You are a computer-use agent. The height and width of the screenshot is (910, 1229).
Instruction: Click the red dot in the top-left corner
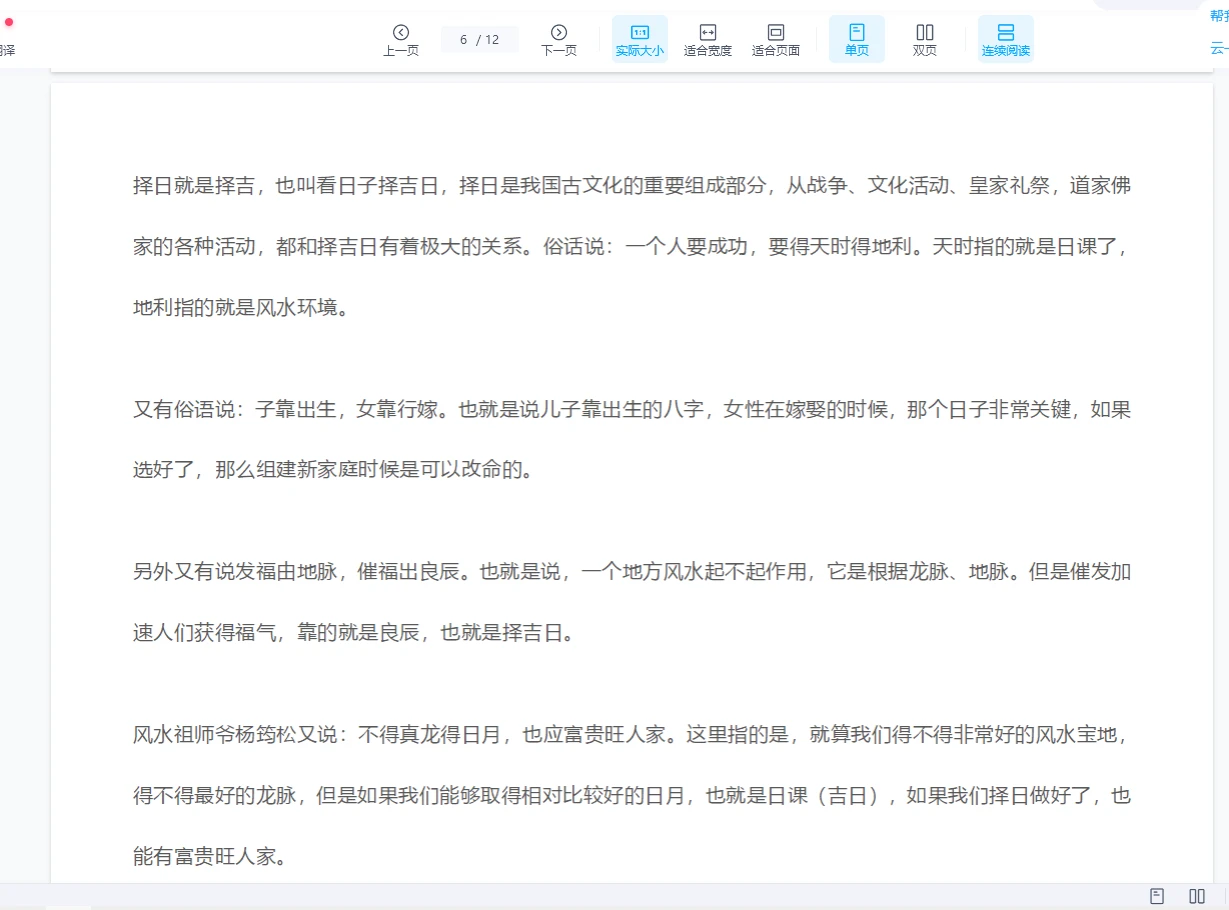[9, 20]
